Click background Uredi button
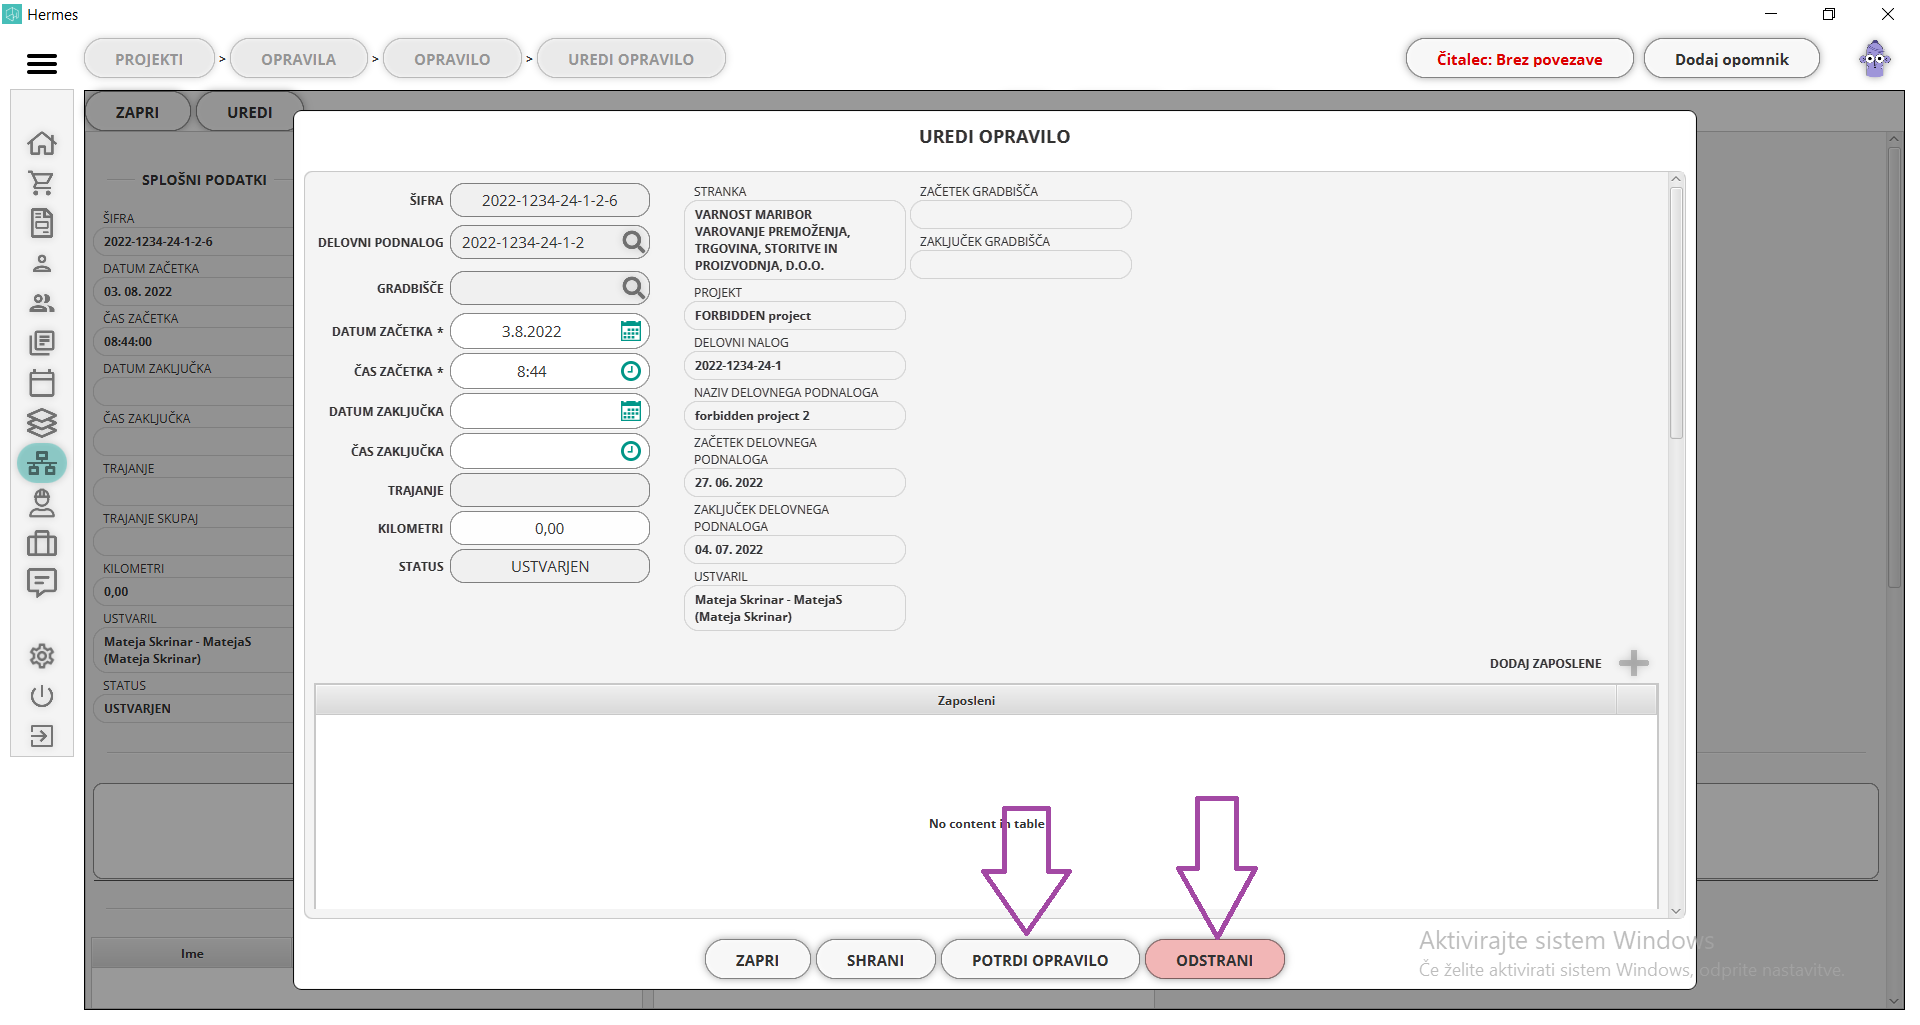Image resolution: width=1920 pixels, height=1025 pixels. tap(249, 112)
